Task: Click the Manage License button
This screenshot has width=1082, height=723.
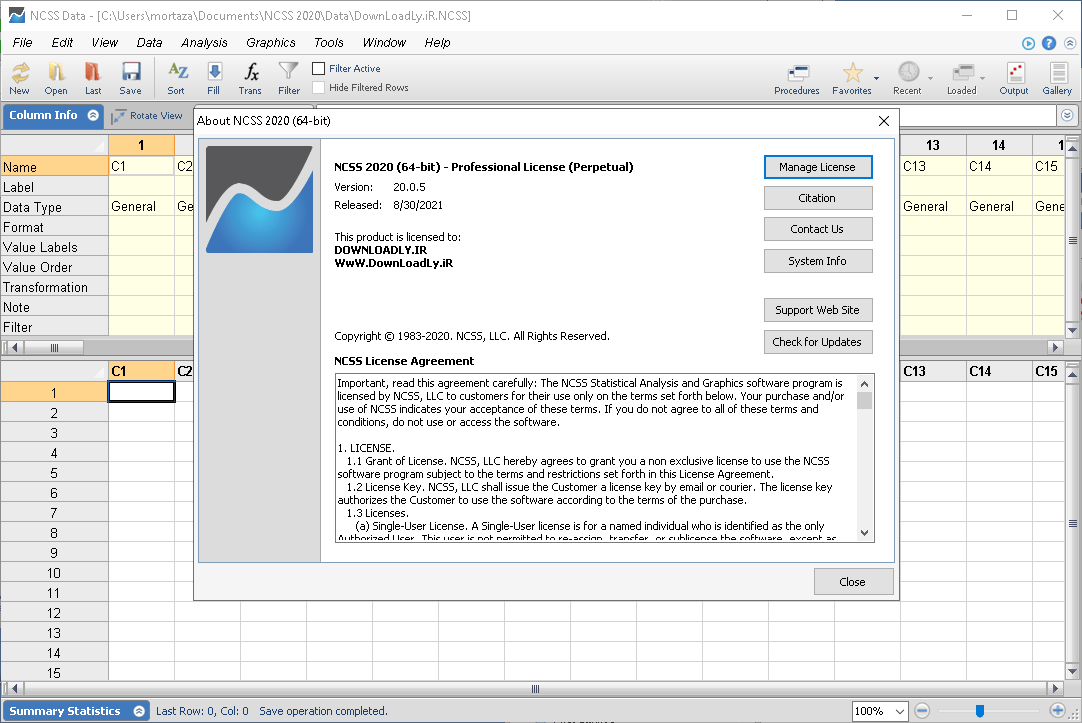Action: click(x=818, y=167)
